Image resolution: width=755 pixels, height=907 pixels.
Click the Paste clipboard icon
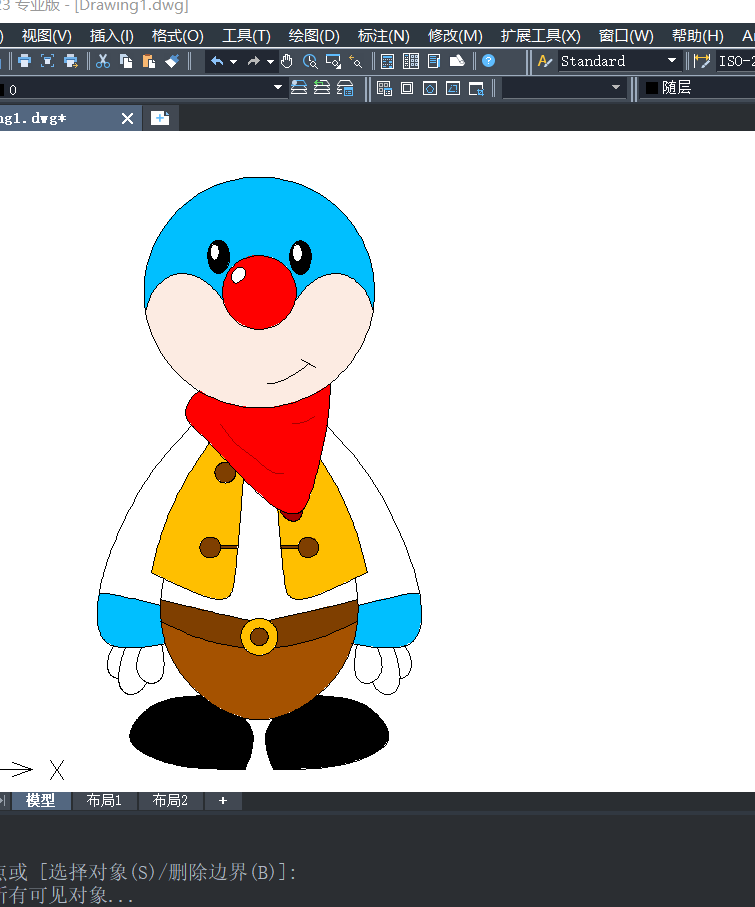tap(149, 61)
